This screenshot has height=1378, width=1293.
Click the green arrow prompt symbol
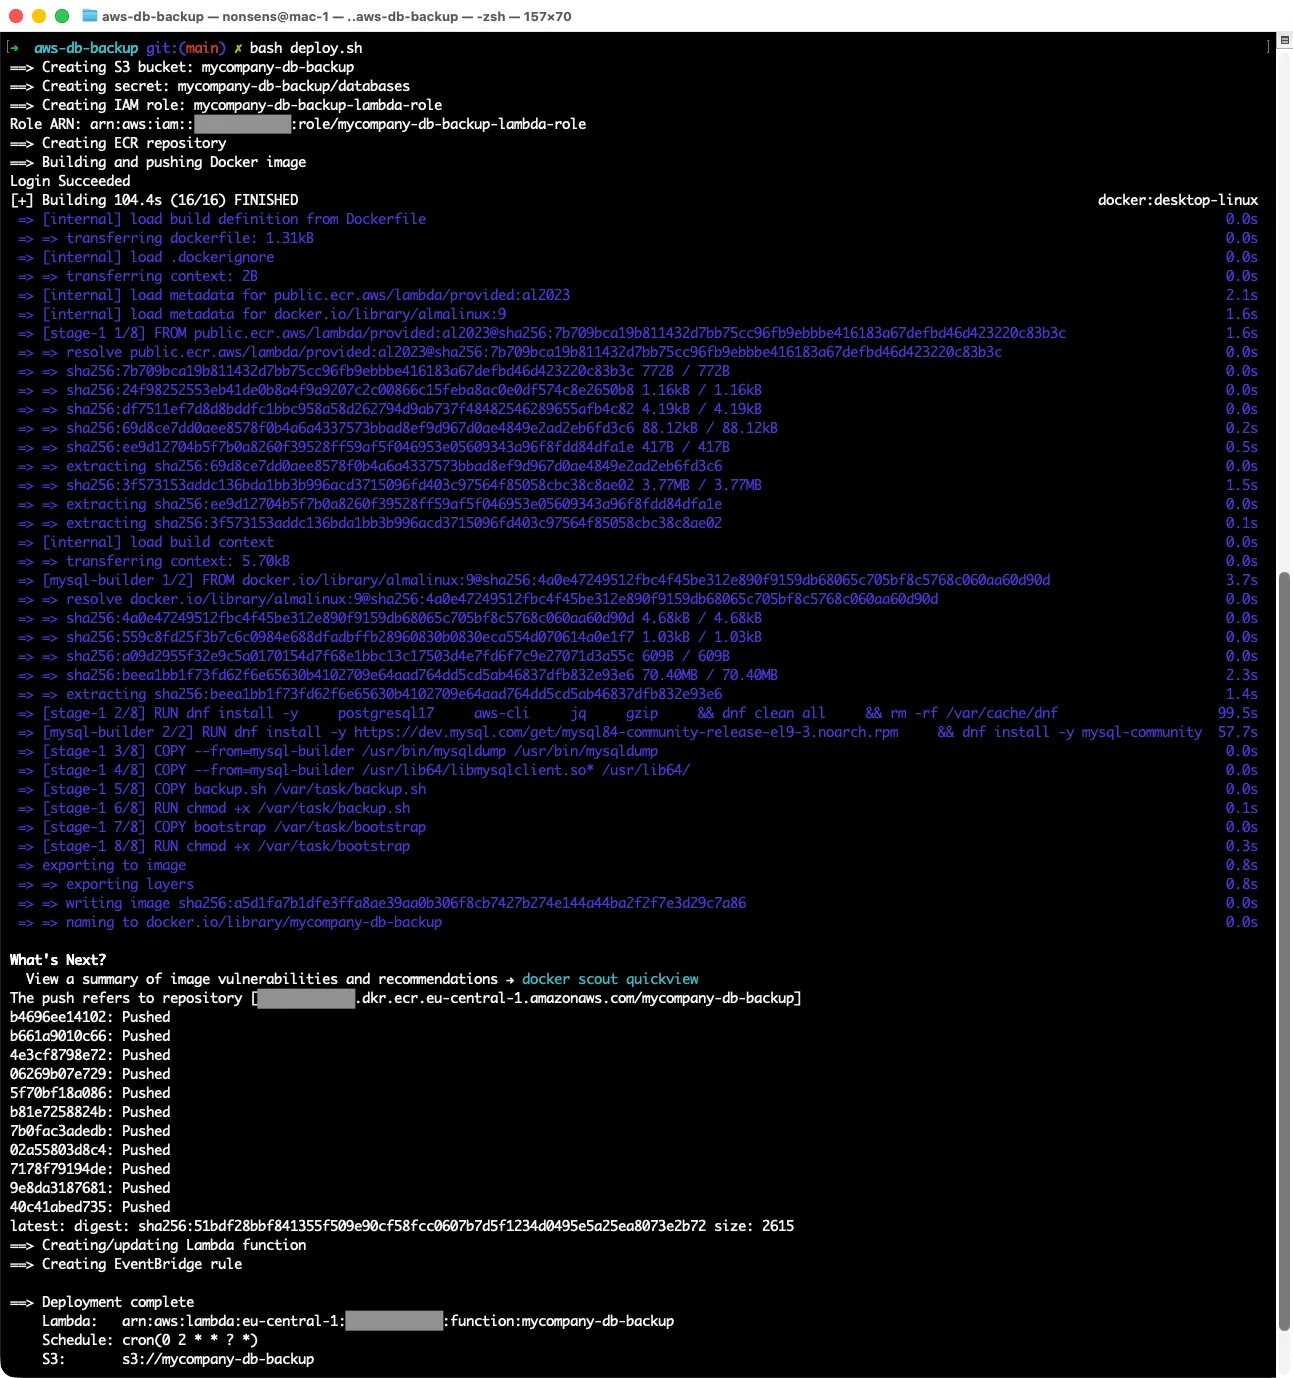point(15,47)
